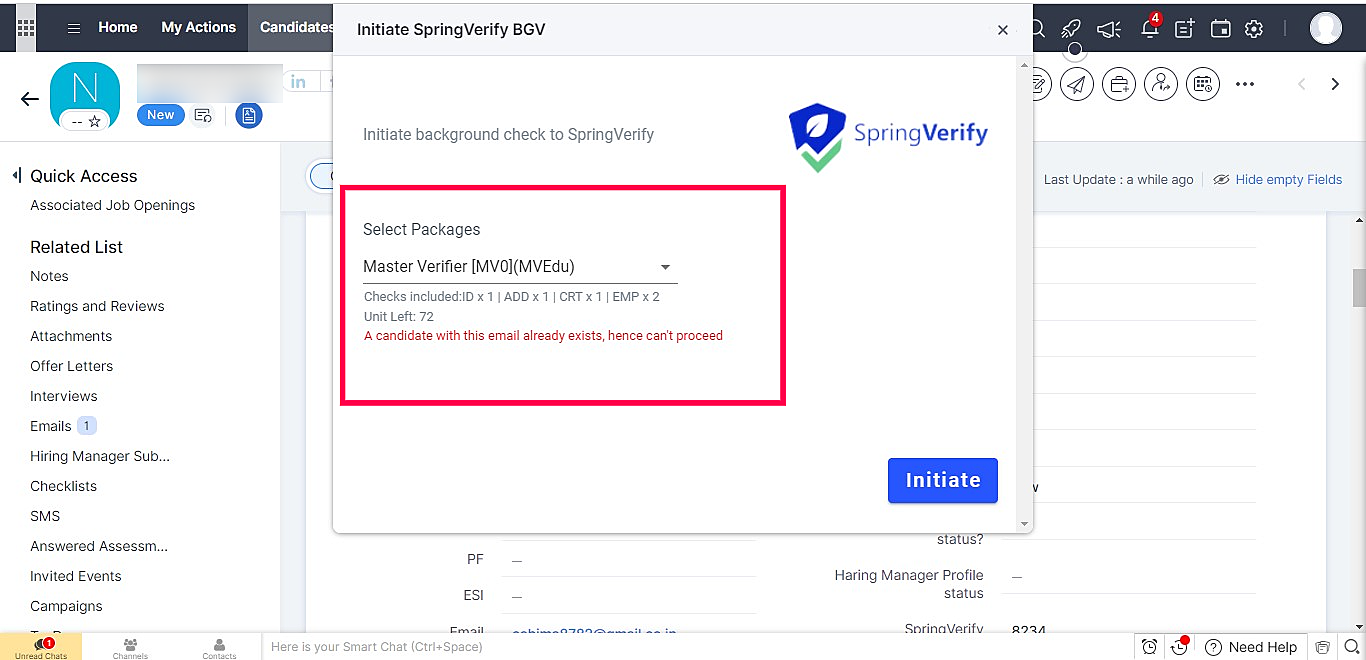This screenshot has height=660, width=1366.
Task: Click the Initiate button
Action: click(x=942, y=480)
